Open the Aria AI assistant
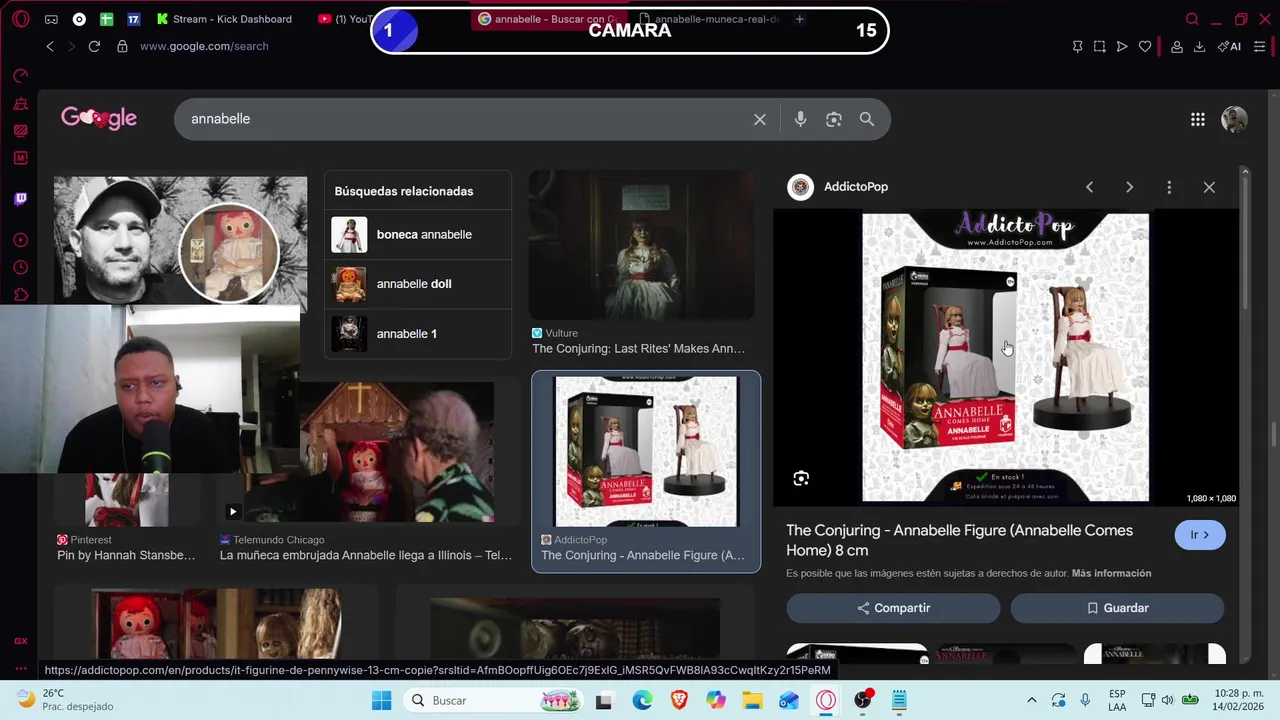Viewport: 1280px width, 720px height. (1229, 46)
